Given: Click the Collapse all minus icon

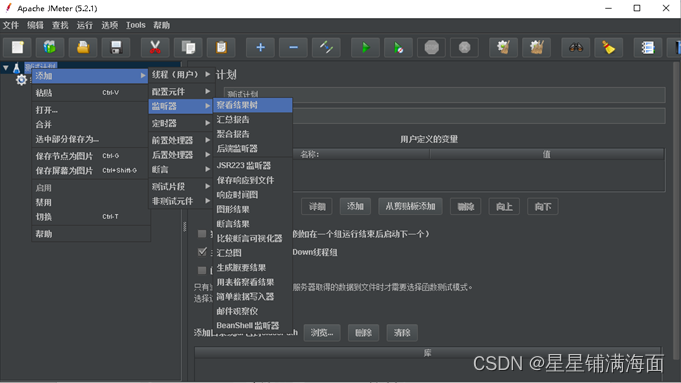Looking at the screenshot, I should click(293, 47).
